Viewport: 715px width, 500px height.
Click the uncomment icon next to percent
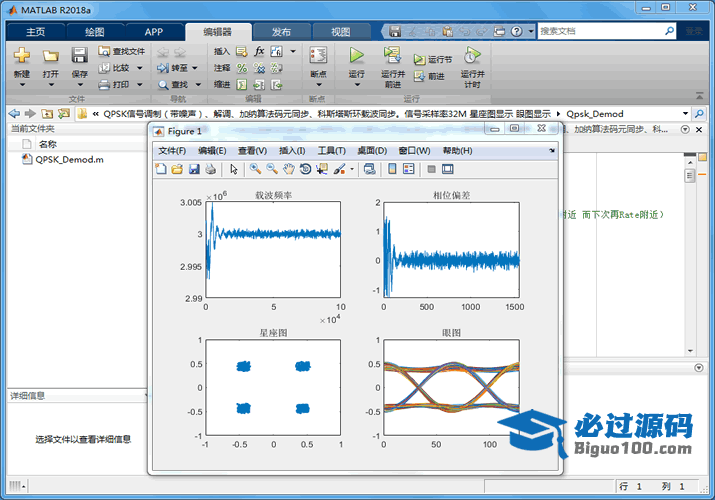coord(259,68)
